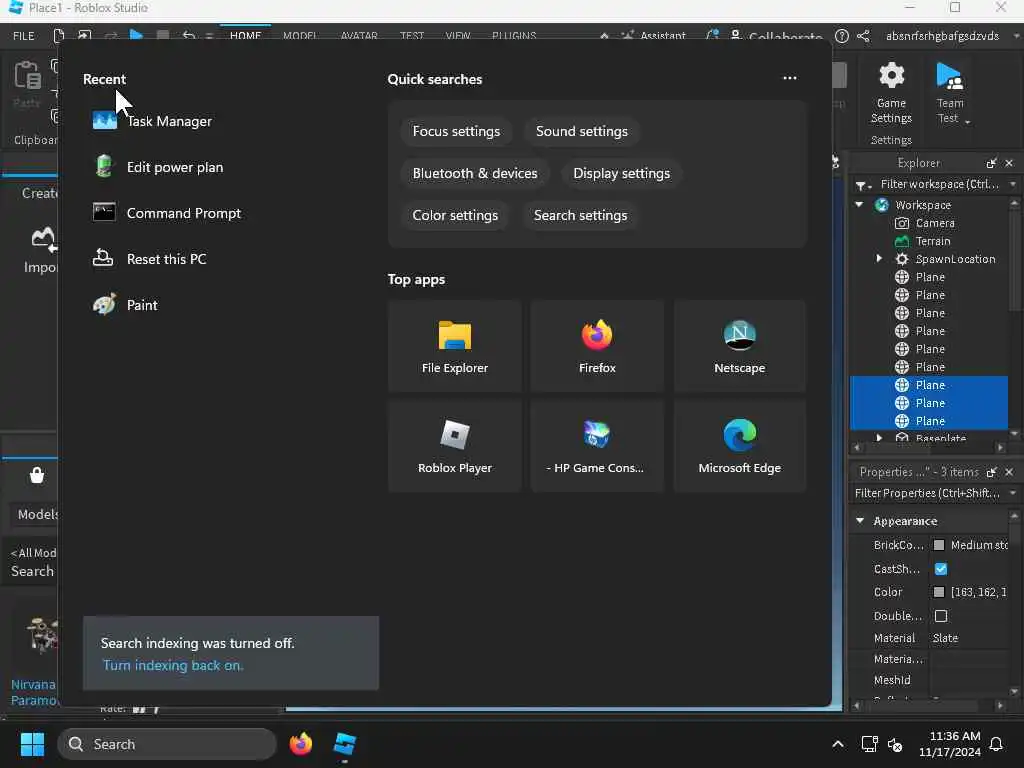Open Filter Properties dropdown arrow
This screenshot has height=768, width=1024.
pos(1013,493)
